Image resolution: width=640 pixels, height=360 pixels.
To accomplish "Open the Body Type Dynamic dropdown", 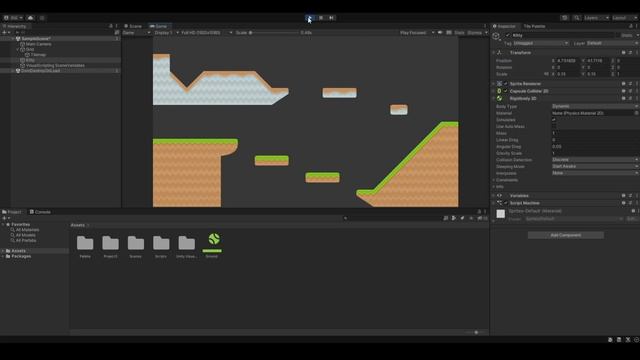I will pyautogui.click(x=595, y=106).
